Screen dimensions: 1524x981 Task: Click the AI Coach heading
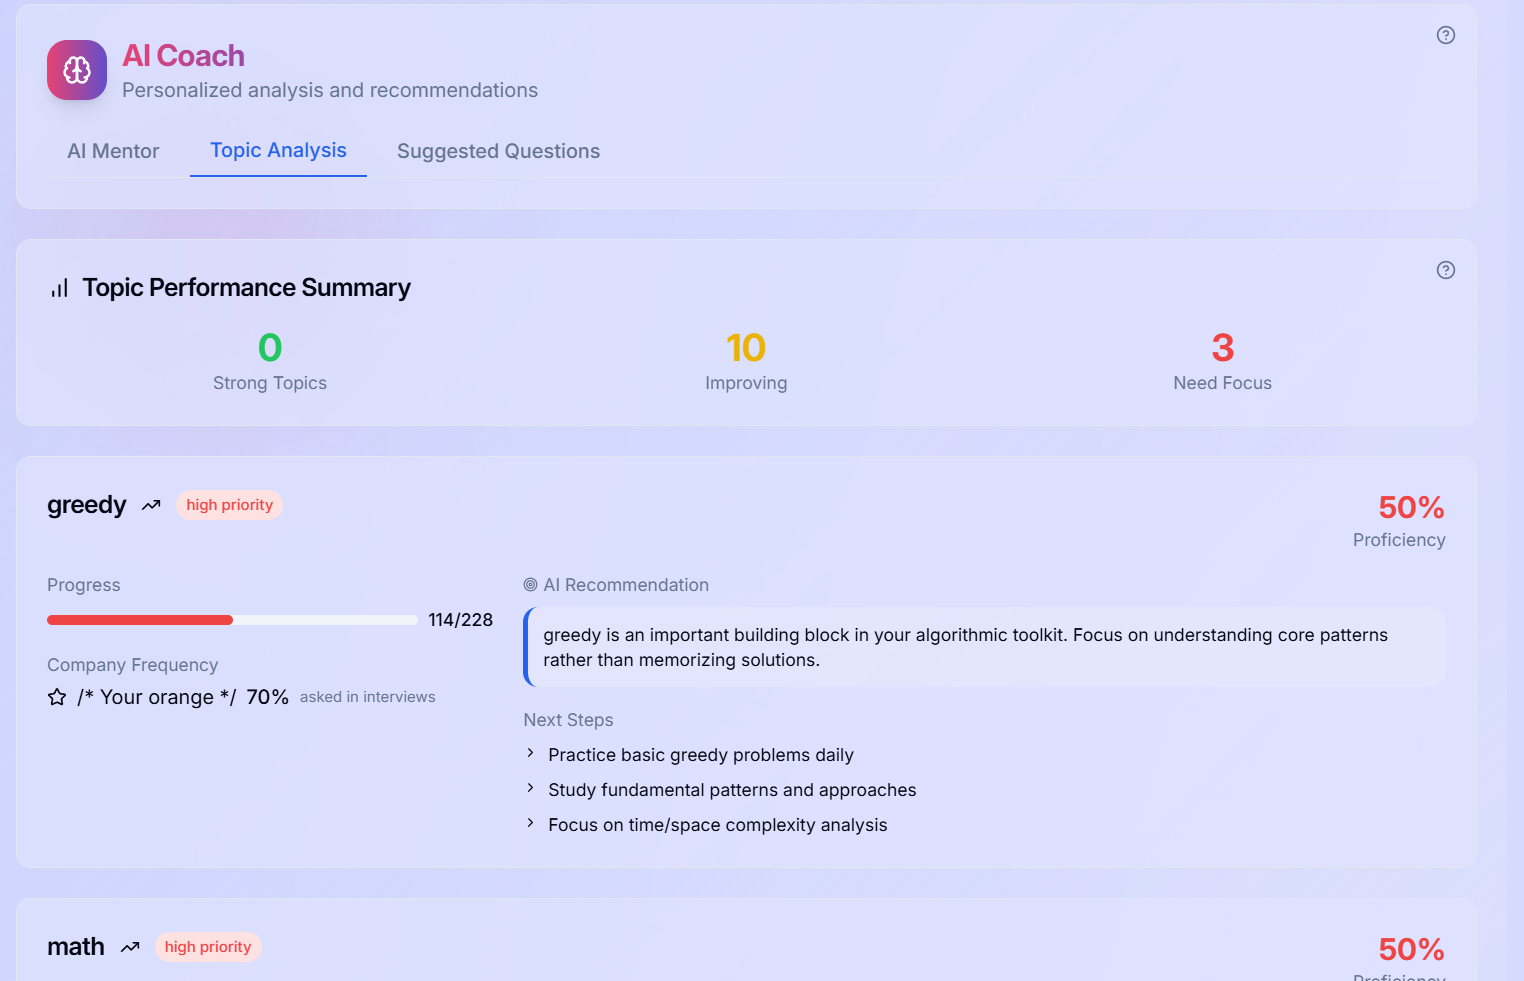(183, 56)
